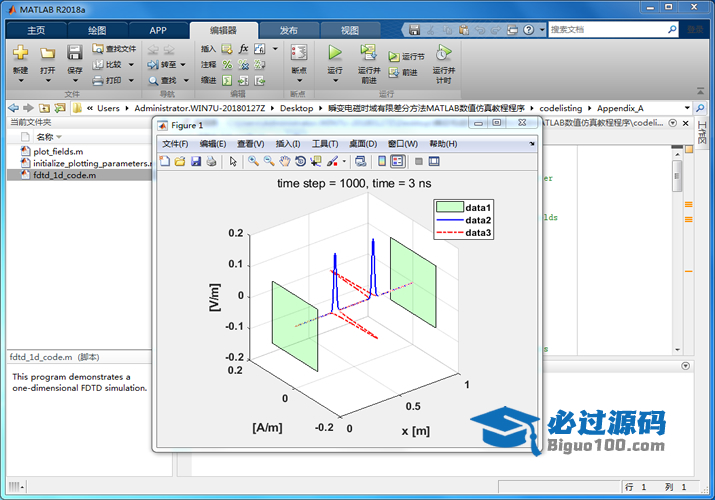Click Figure 1 print icon
This screenshot has width=715, height=500.
(x=211, y=161)
